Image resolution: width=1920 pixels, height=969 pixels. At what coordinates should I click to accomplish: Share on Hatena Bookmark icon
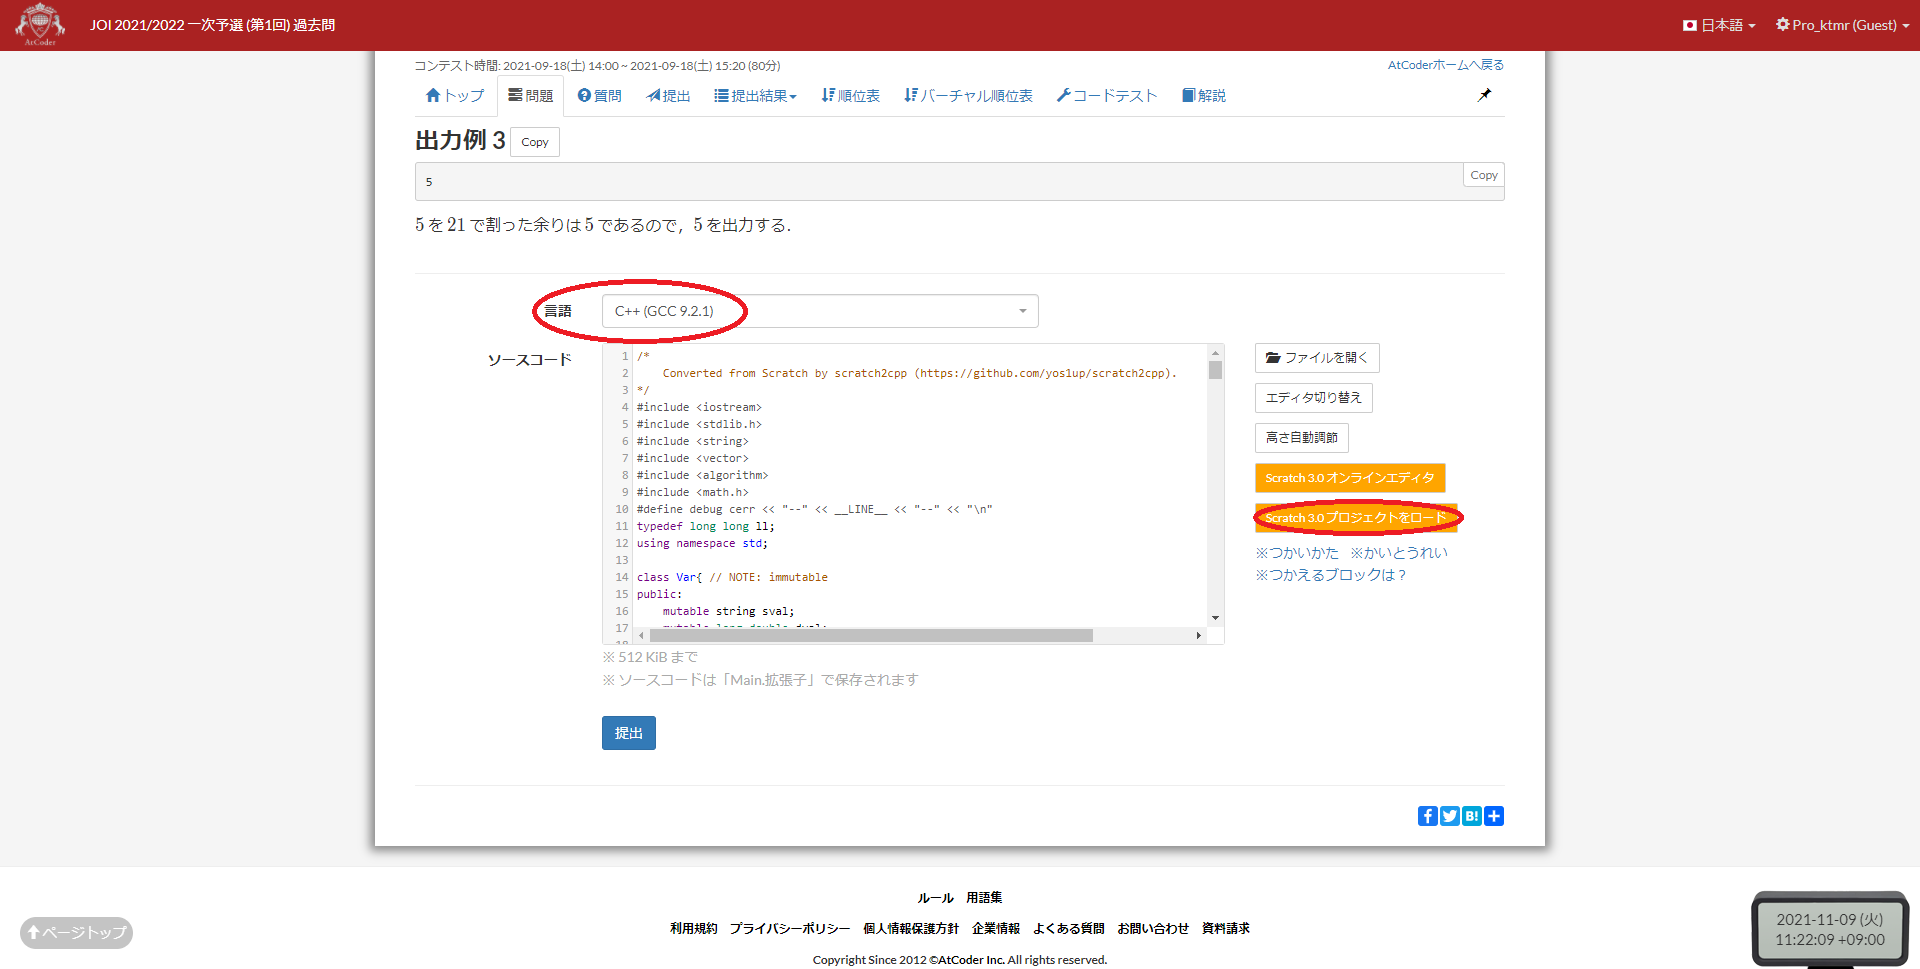[1471, 816]
